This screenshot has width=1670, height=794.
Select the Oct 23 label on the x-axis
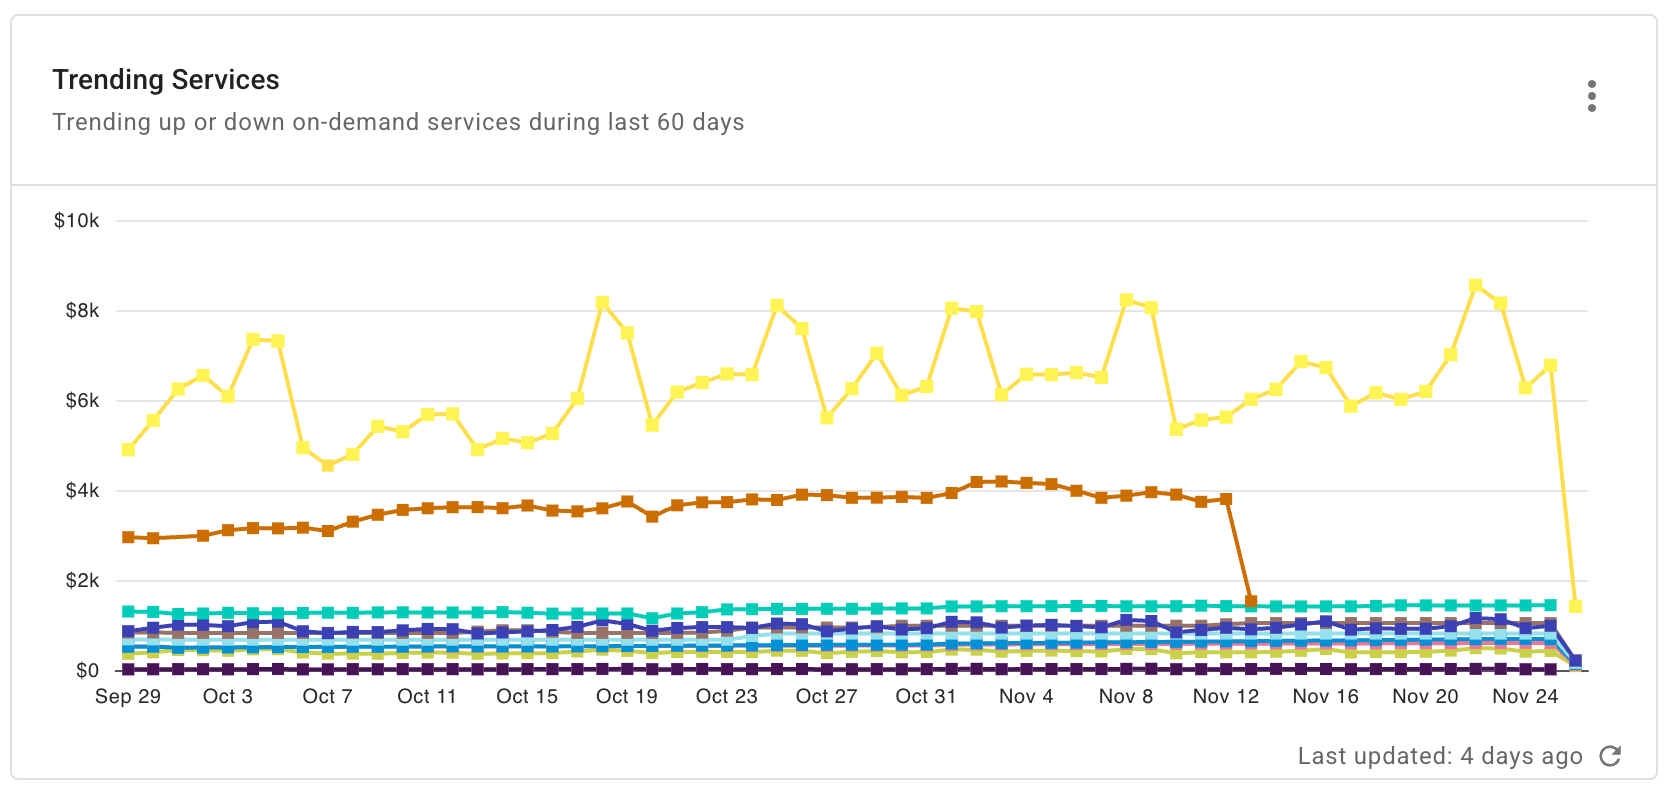pyautogui.click(x=727, y=696)
